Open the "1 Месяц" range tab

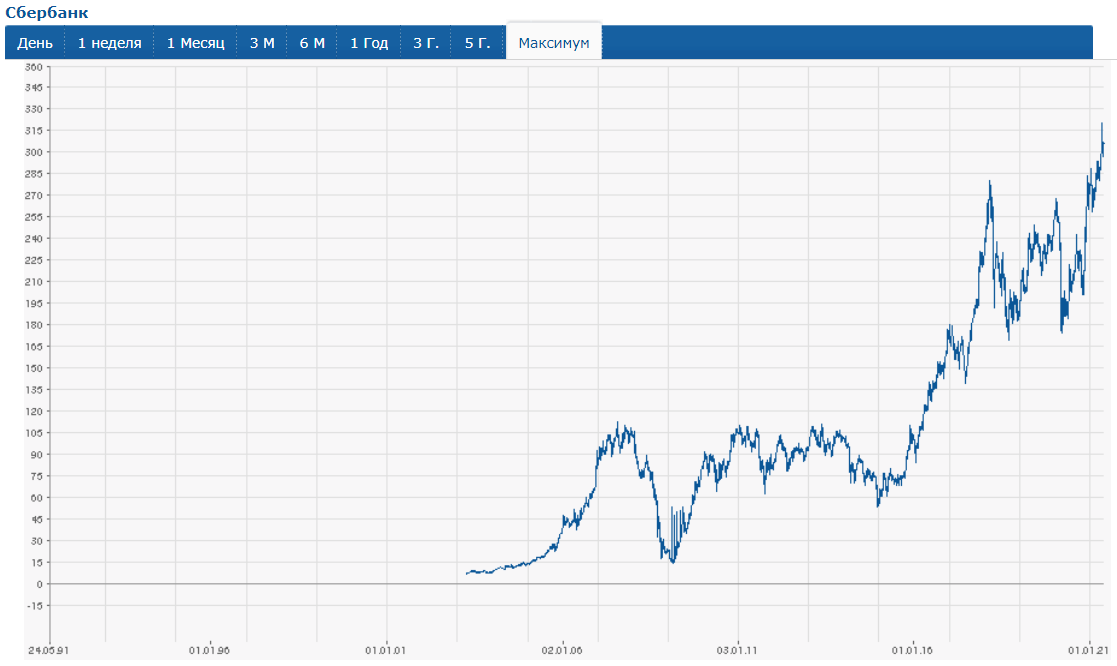196,43
